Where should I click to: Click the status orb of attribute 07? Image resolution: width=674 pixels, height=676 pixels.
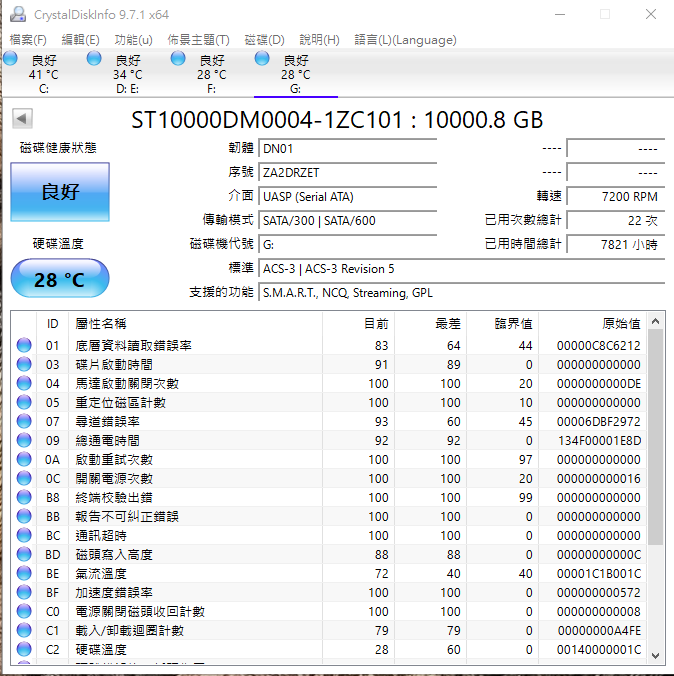tap(24, 421)
